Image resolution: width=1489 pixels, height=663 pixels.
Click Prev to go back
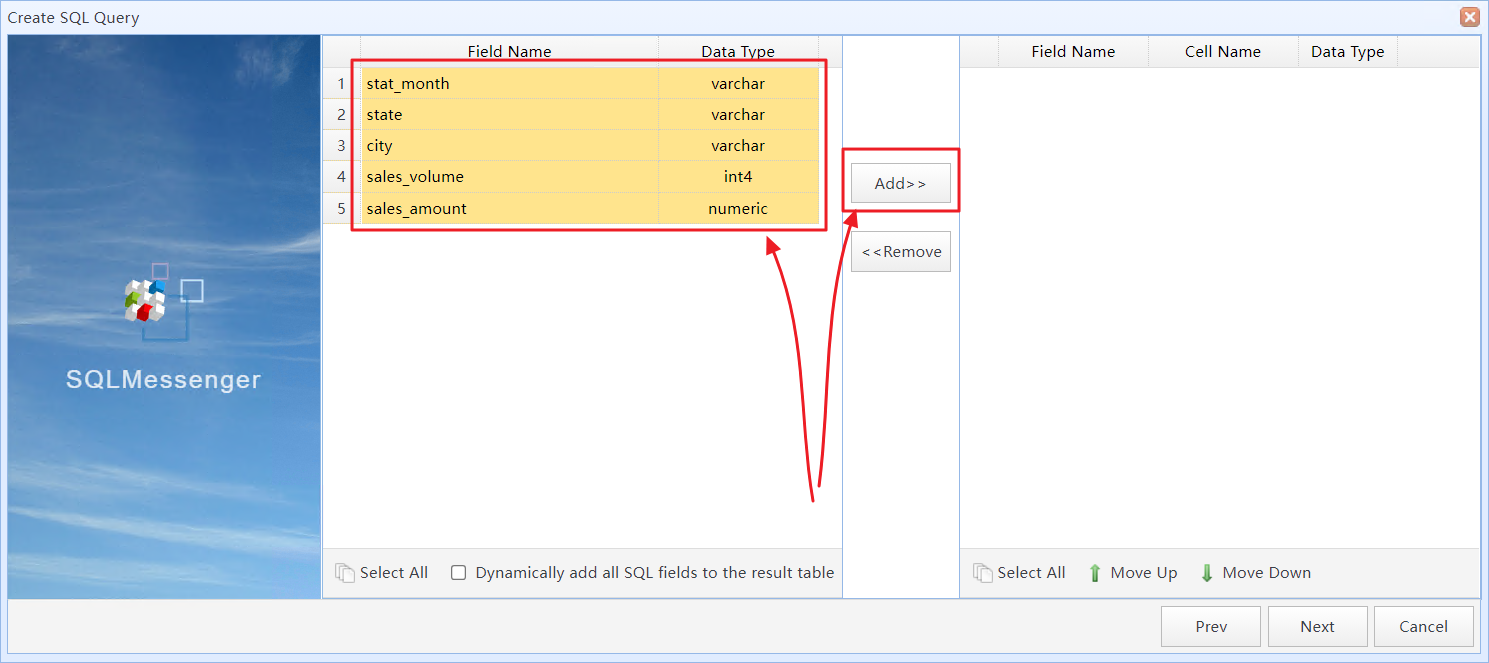(x=1211, y=626)
